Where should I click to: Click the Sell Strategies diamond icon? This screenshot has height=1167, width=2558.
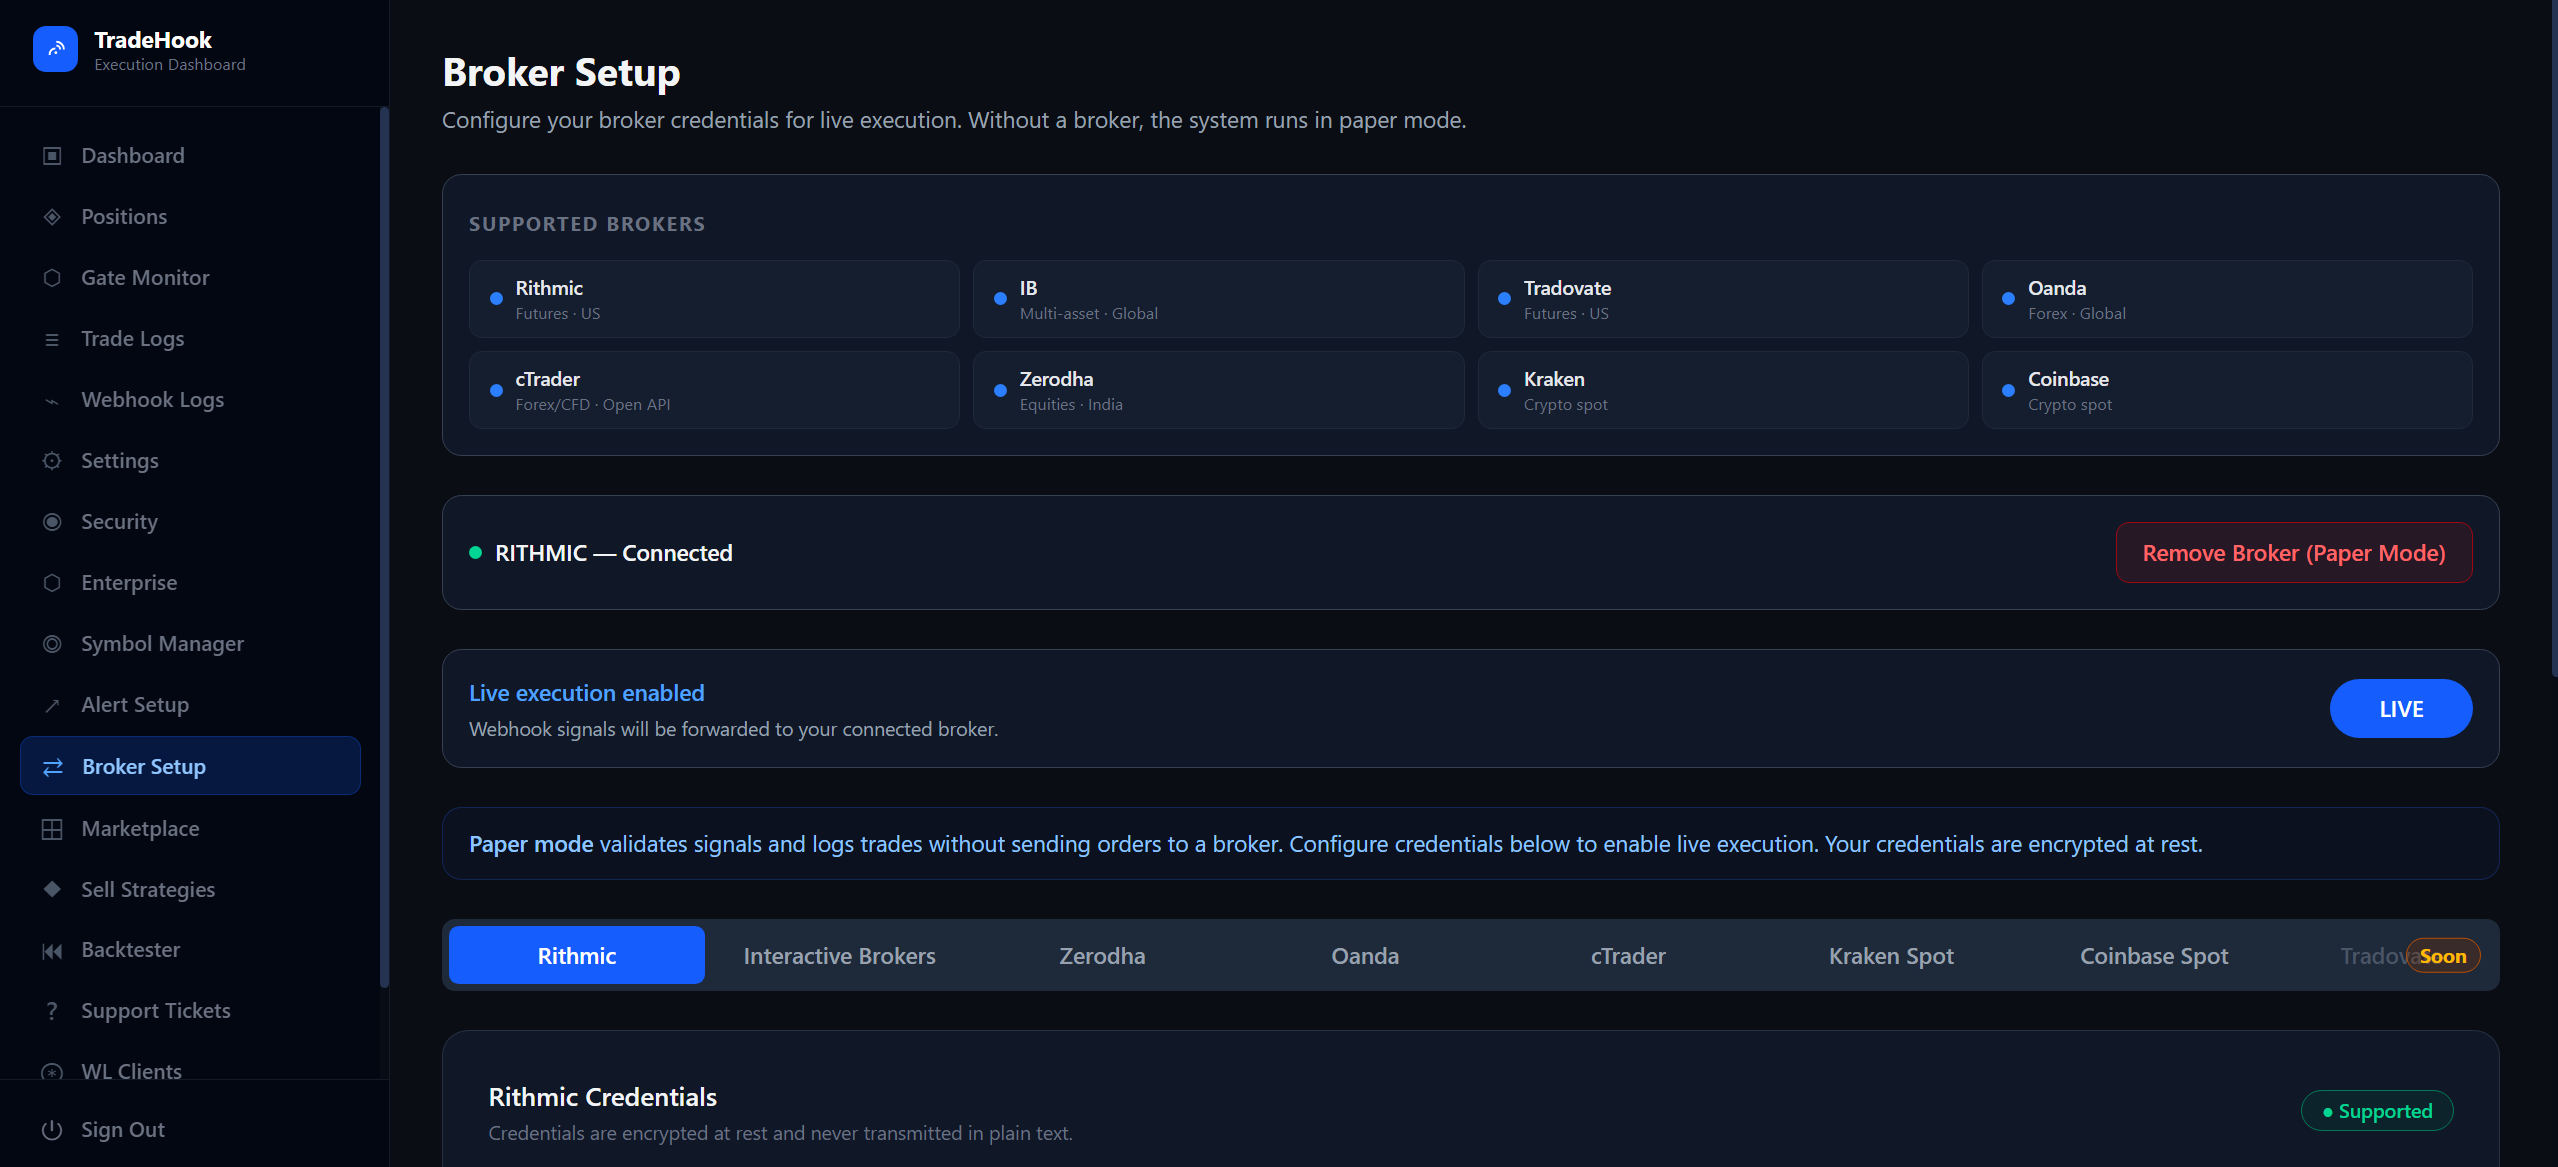pyautogui.click(x=52, y=890)
